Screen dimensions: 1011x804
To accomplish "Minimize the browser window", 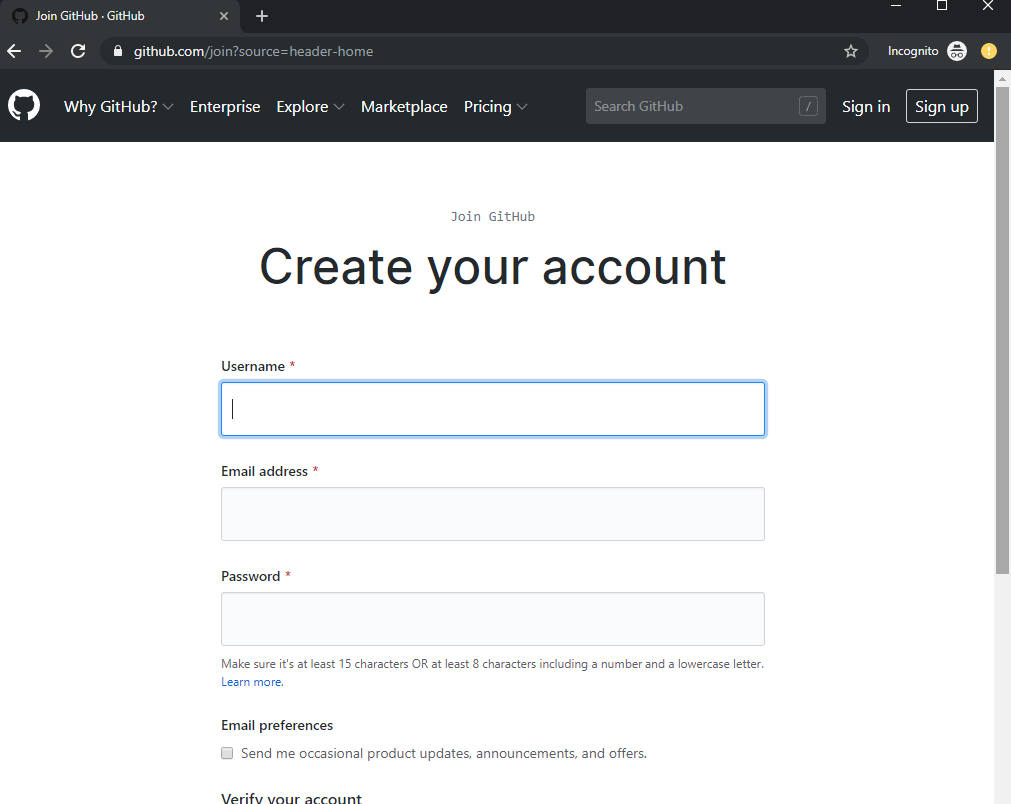I will point(896,6).
